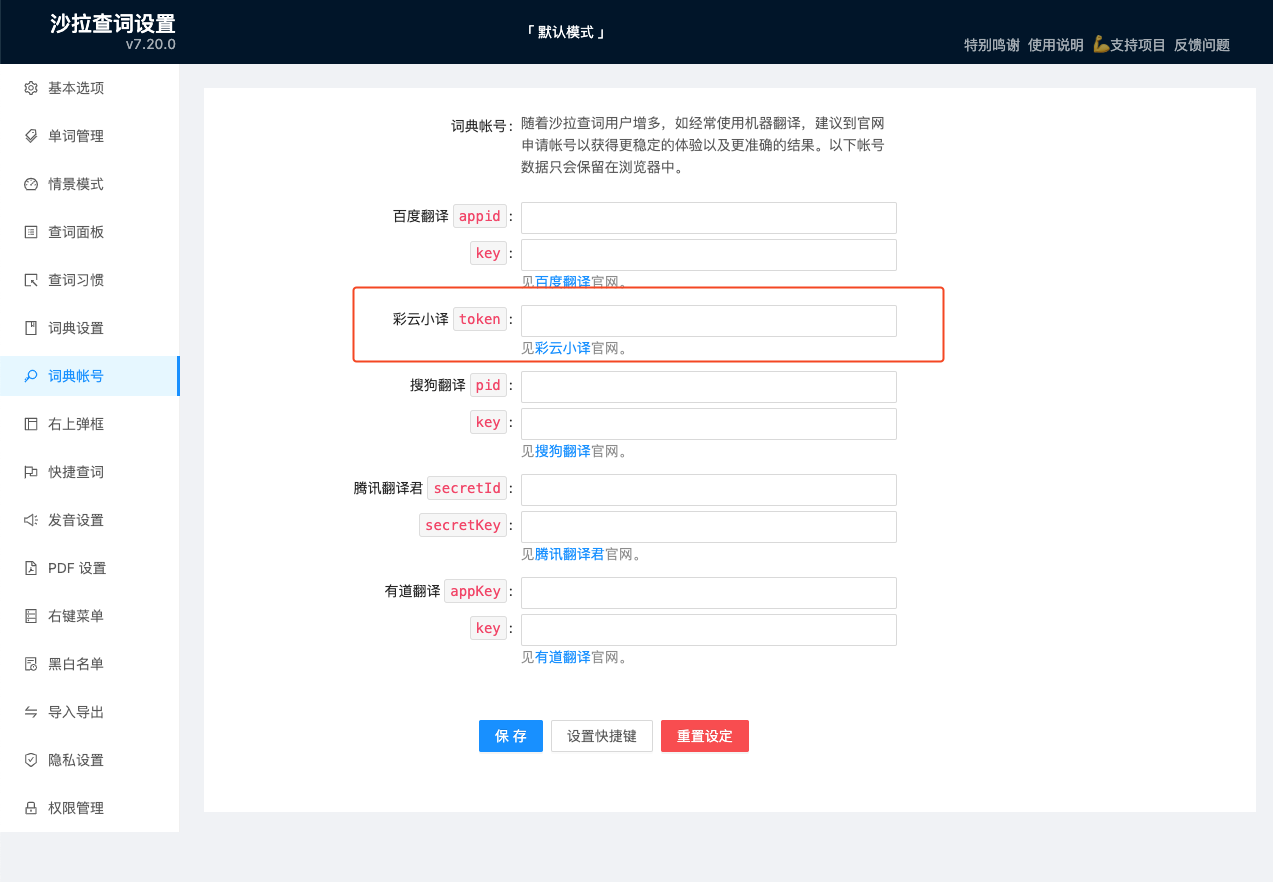This screenshot has width=1273, height=882.
Task: Click the key icon beside 词典帐号
Action: pyautogui.click(x=31, y=376)
